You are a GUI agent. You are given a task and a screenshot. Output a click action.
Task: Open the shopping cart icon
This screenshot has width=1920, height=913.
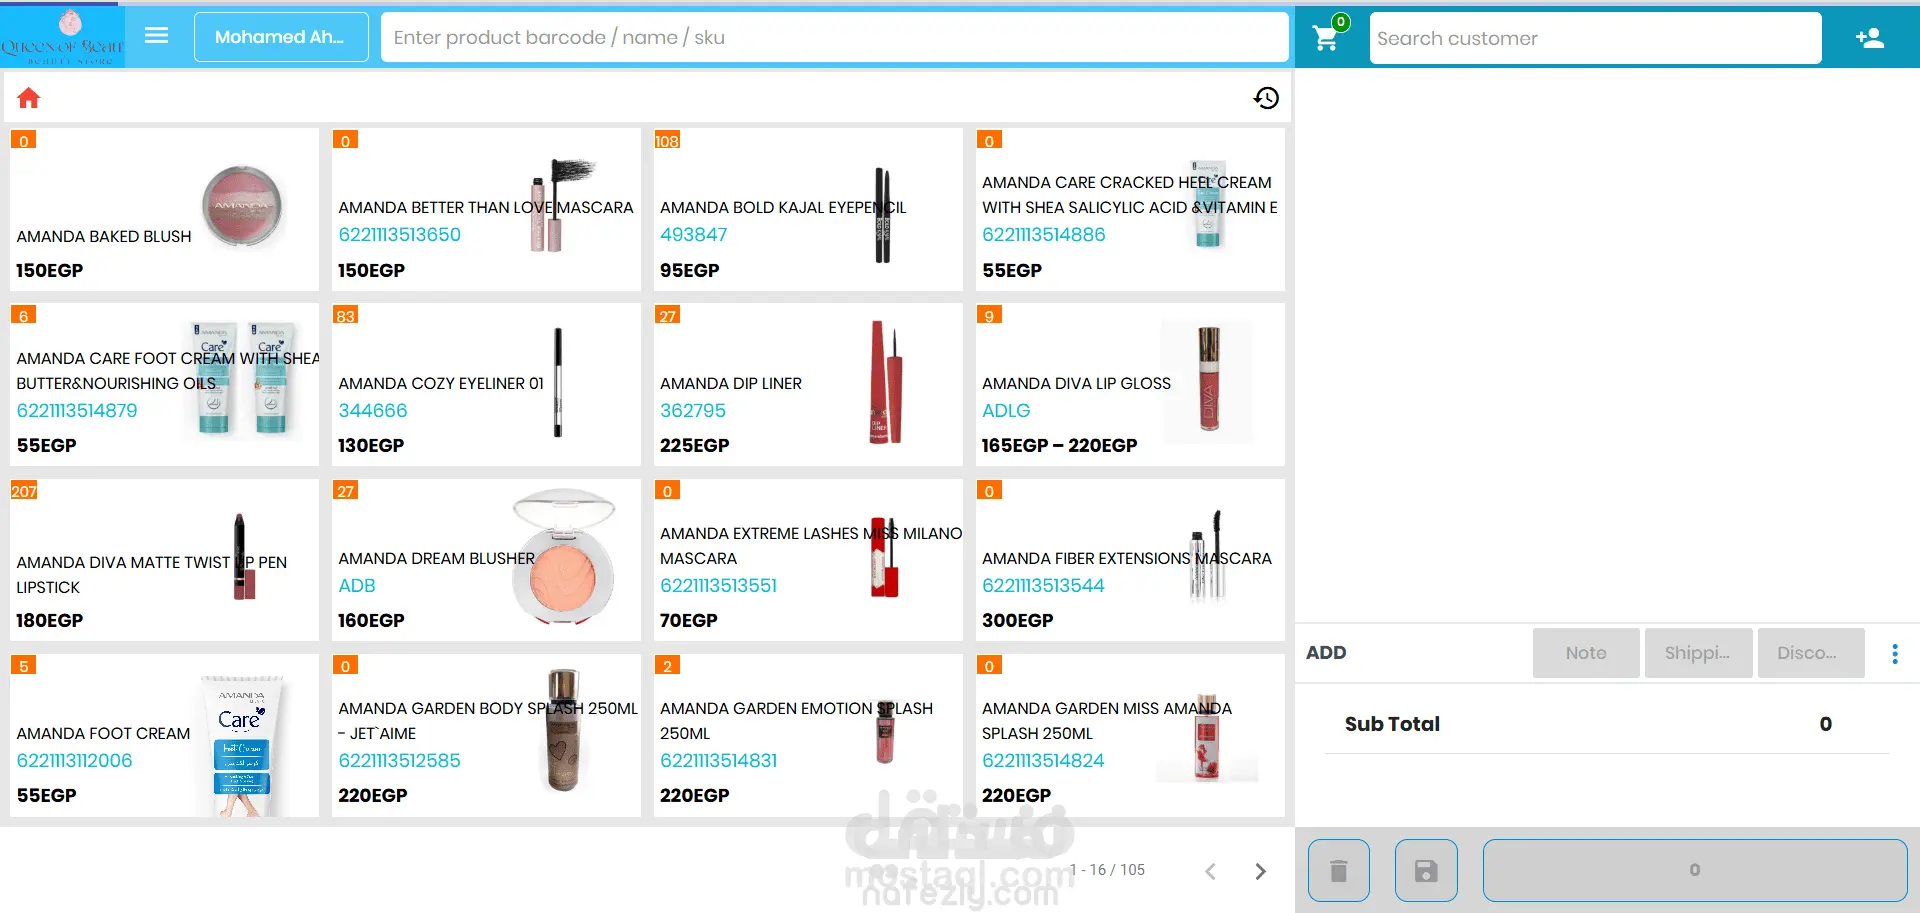click(1326, 38)
